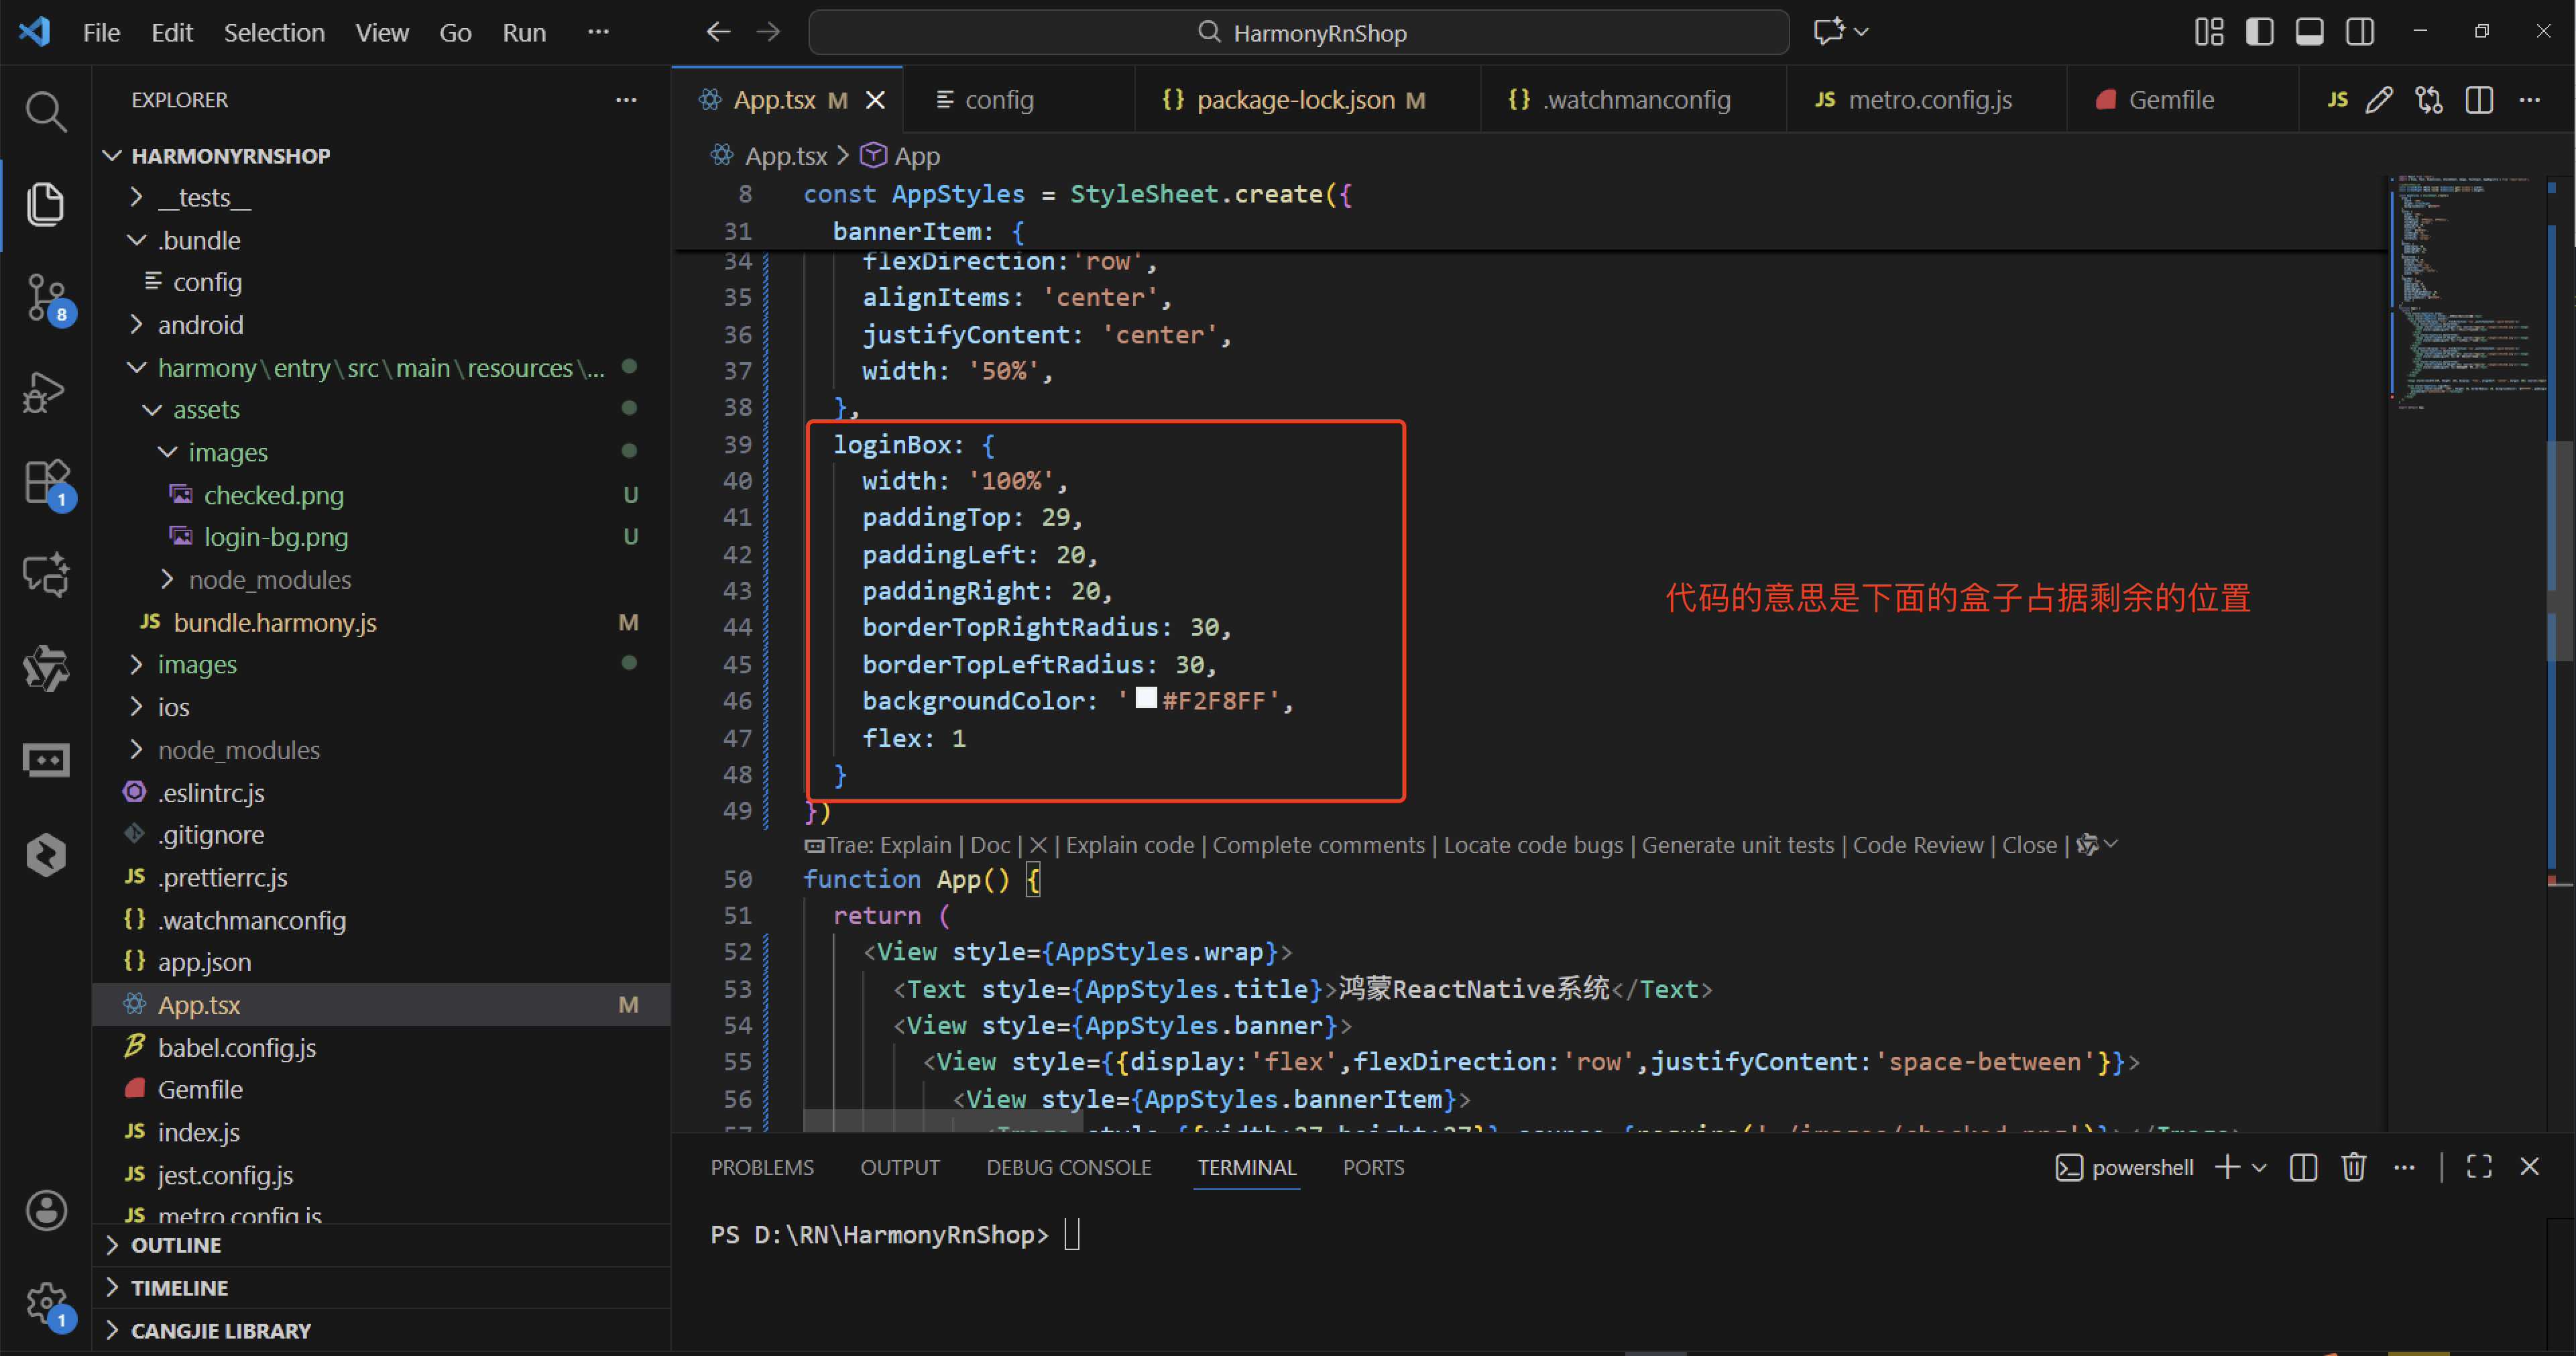Viewport: 2576px width, 1356px height.
Task: Open the Search view in activity bar
Action: (46, 111)
